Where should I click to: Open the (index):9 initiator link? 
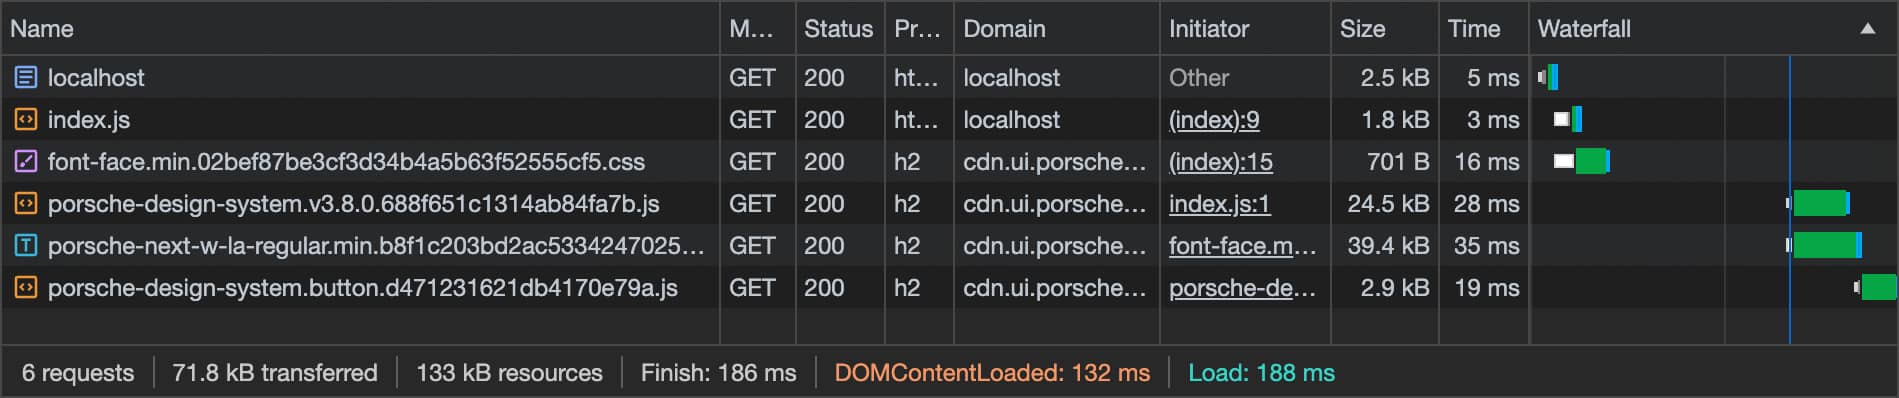(1214, 120)
